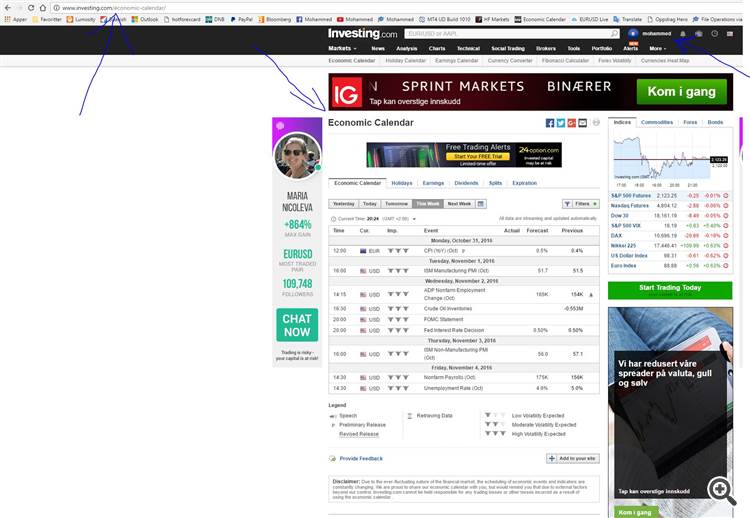Open the time zone GMT dropdown arrow
The image size is (750, 518).
pos(414,219)
